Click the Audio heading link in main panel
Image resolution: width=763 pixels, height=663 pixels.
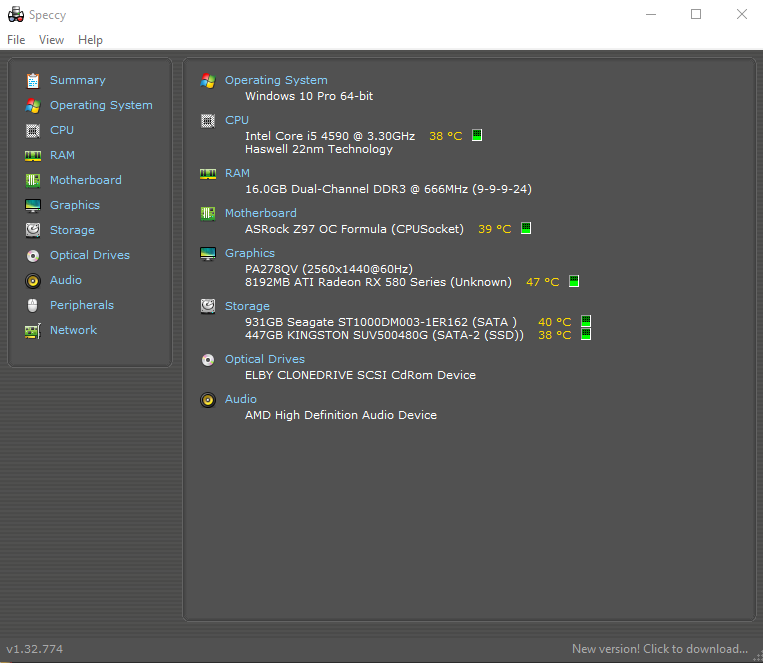pos(240,399)
